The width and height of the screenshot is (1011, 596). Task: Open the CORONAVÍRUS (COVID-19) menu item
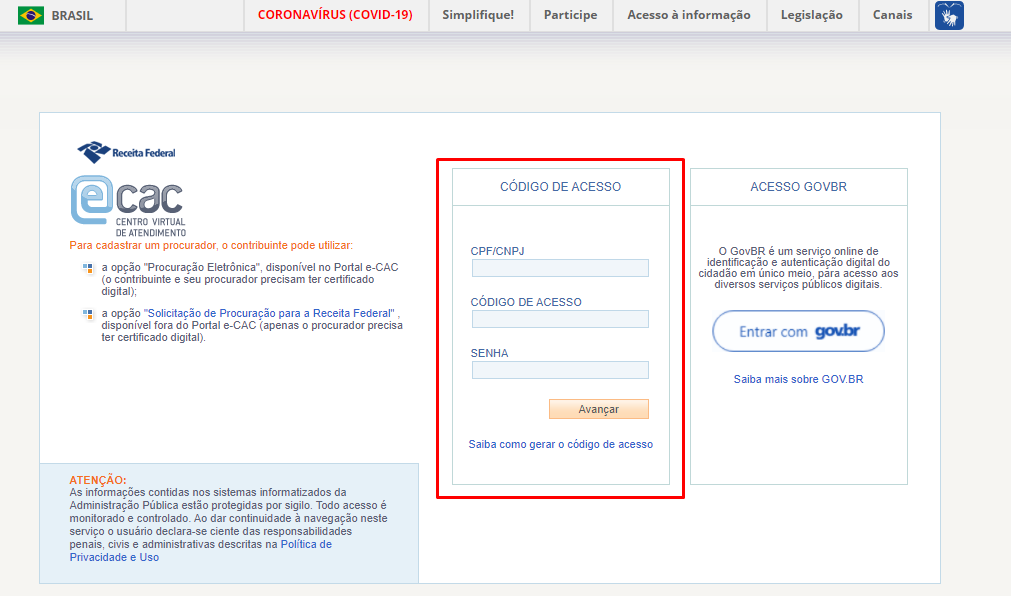point(335,15)
